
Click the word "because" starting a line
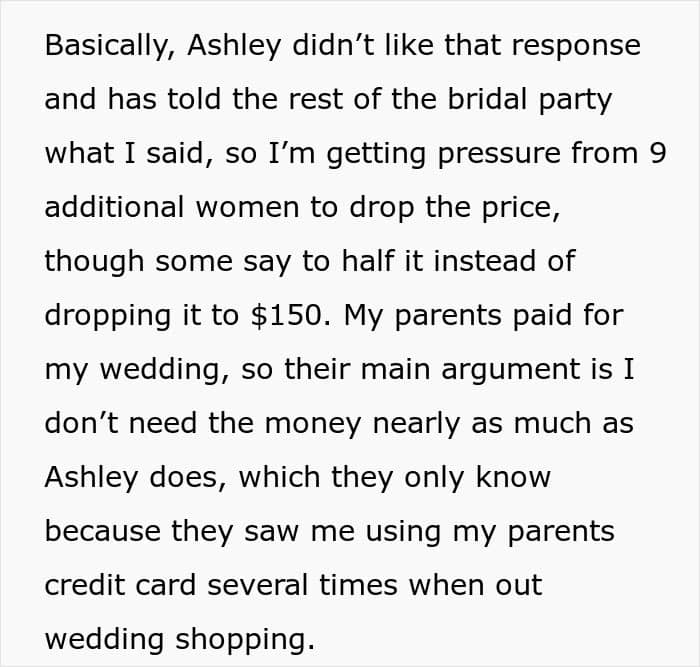click(x=102, y=530)
